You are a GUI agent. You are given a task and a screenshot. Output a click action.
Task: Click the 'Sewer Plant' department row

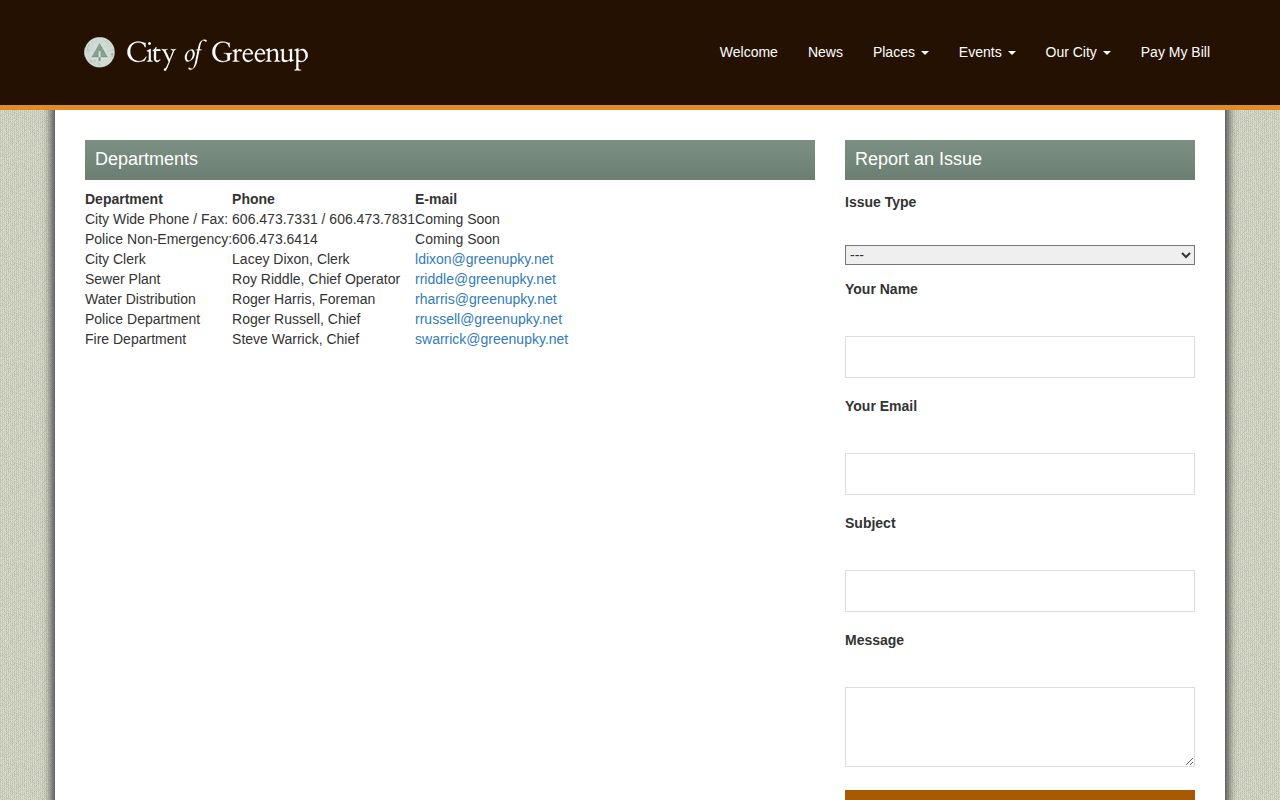click(x=122, y=279)
